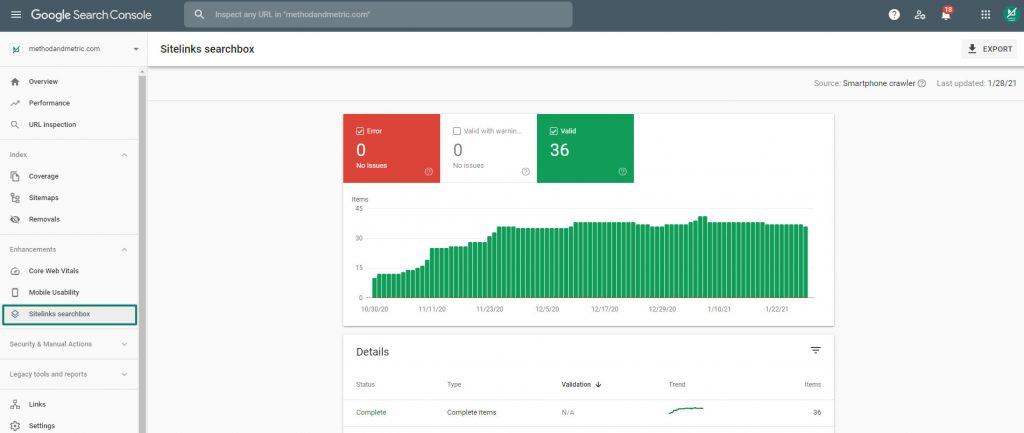Open the hamburger main menu

click(16, 14)
